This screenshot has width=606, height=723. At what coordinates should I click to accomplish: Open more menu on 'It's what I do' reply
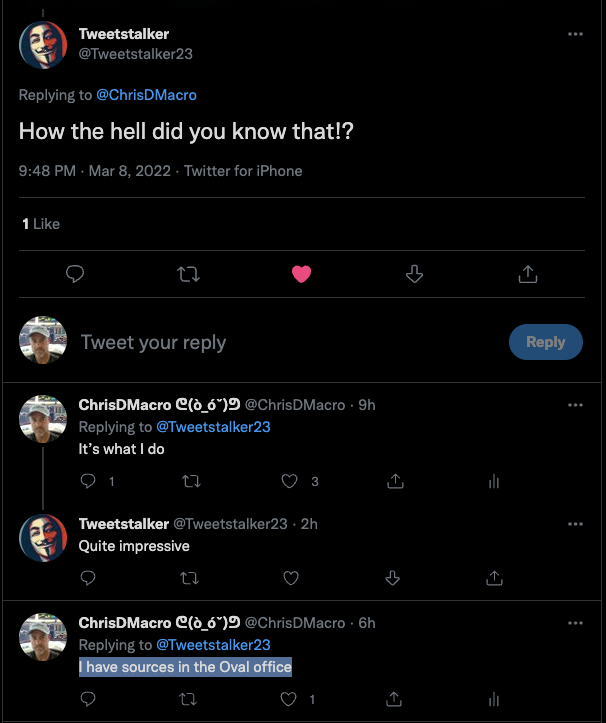[x=575, y=405]
